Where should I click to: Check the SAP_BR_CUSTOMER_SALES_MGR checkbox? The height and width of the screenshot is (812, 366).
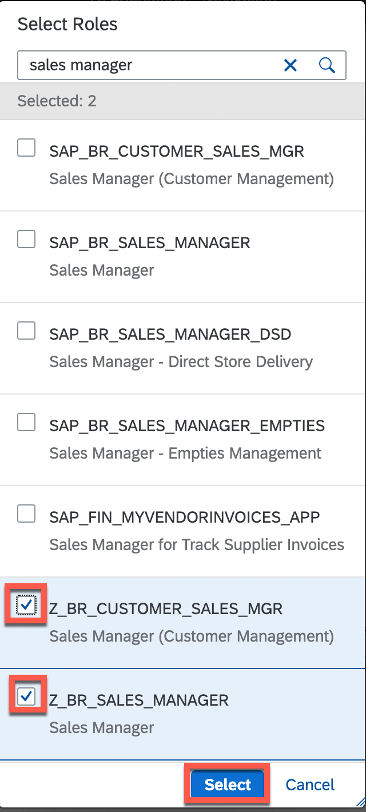pos(26,148)
